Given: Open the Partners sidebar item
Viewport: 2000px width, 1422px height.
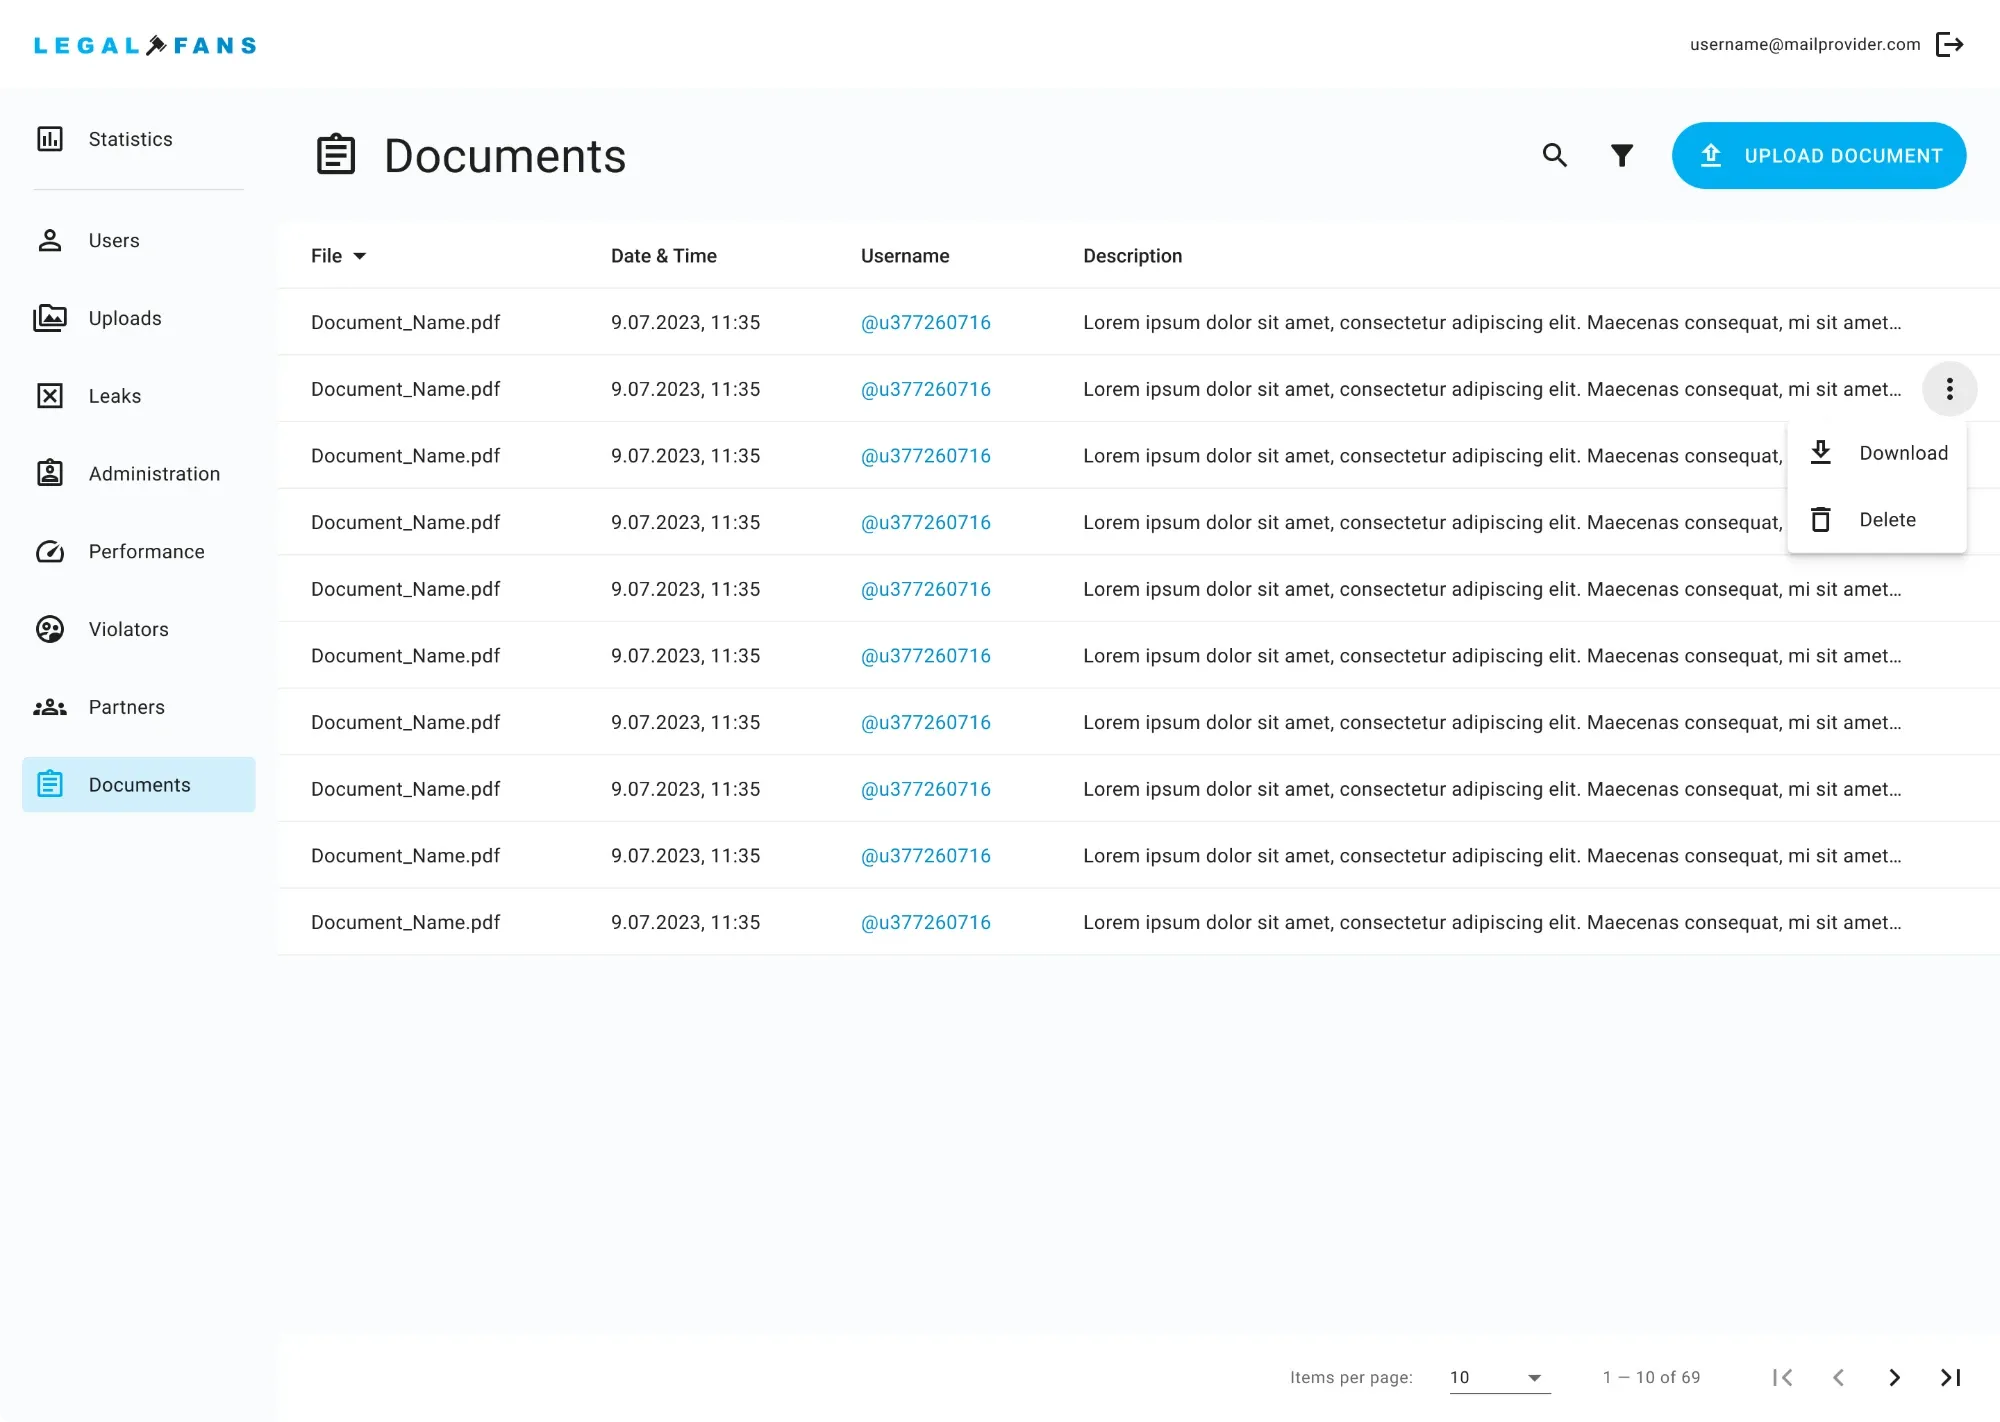Looking at the screenshot, I should point(138,707).
